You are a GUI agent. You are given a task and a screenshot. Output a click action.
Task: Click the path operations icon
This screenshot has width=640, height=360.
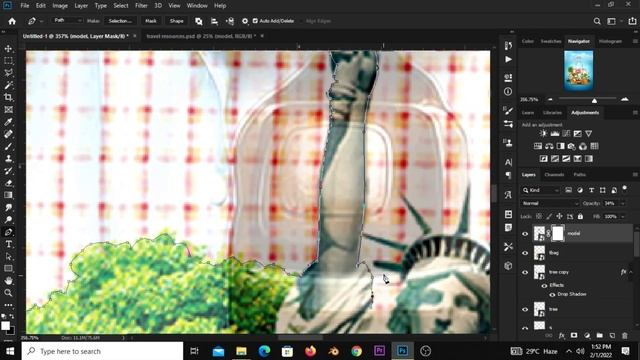[x=199, y=21]
